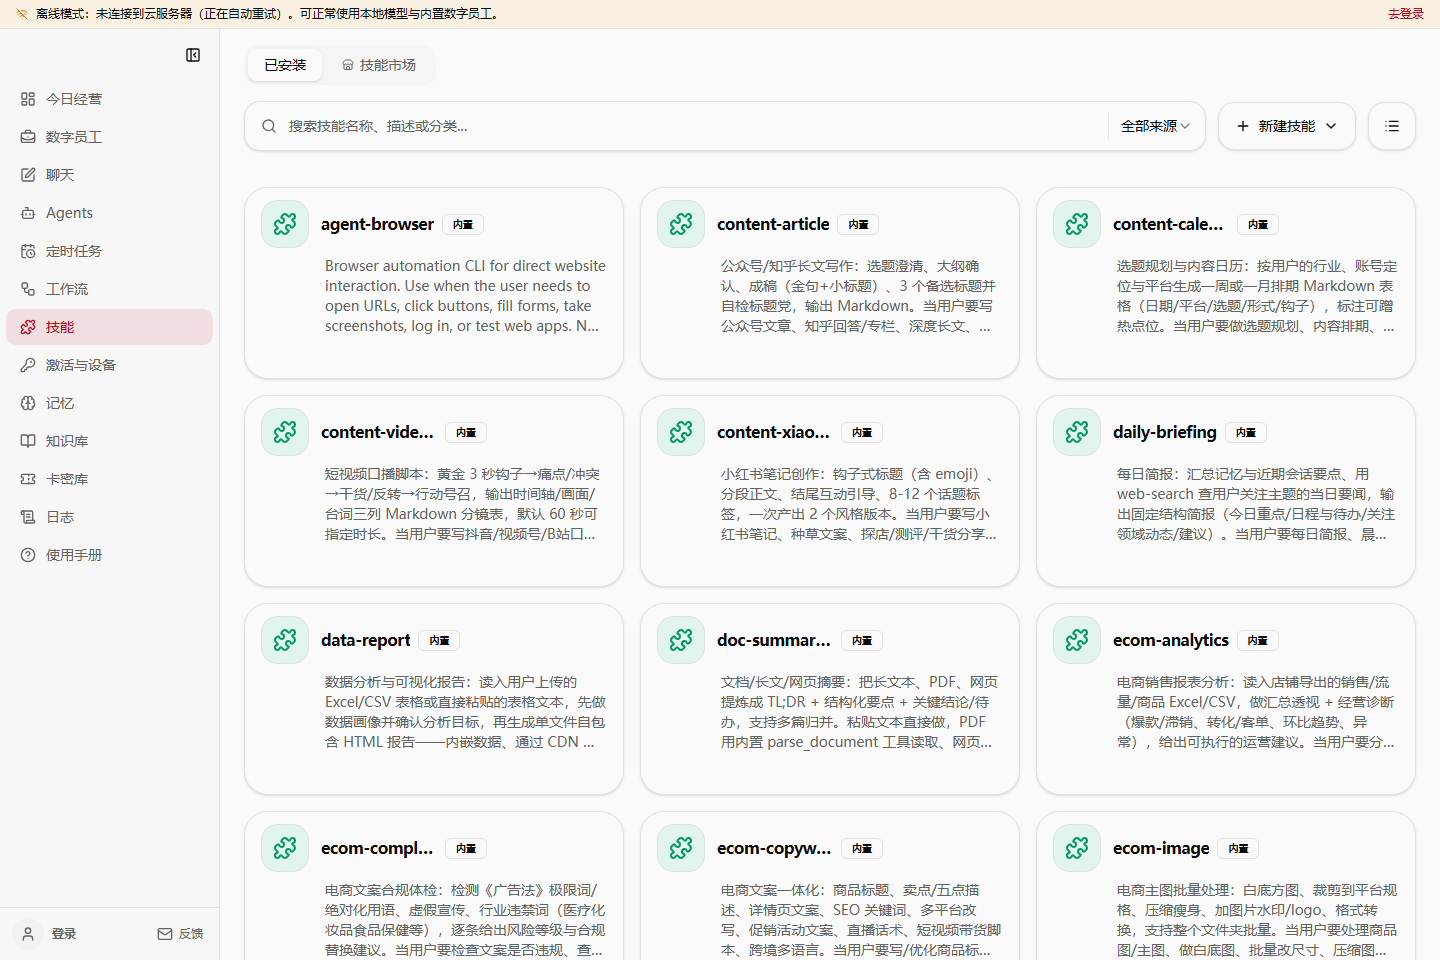Open 知识库 knowledge base
Screen dimensions: 1440x960
pyautogui.click(x=110, y=441)
